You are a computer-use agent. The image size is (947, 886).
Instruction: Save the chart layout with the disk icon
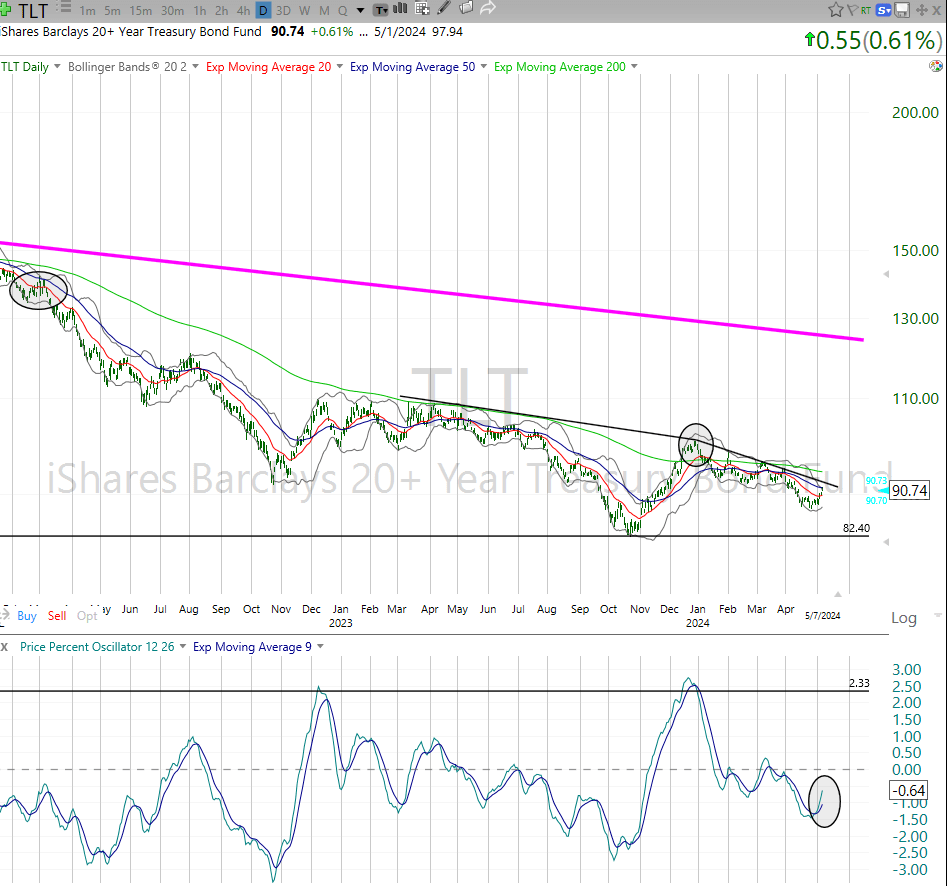(x=901, y=9)
